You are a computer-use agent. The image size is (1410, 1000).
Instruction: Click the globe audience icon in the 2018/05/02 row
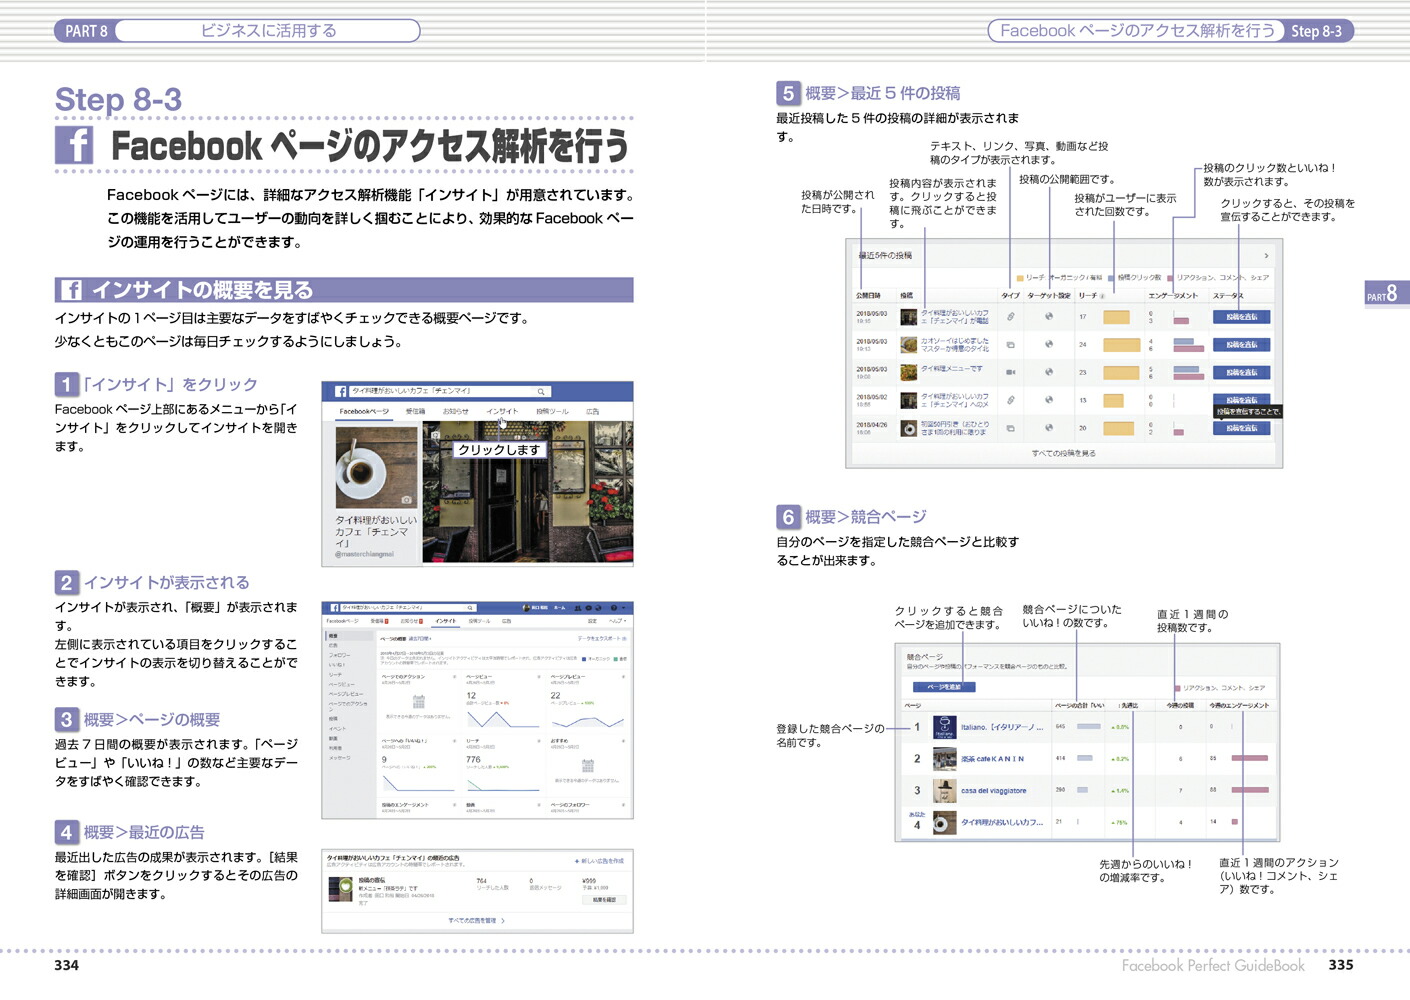click(x=1049, y=400)
